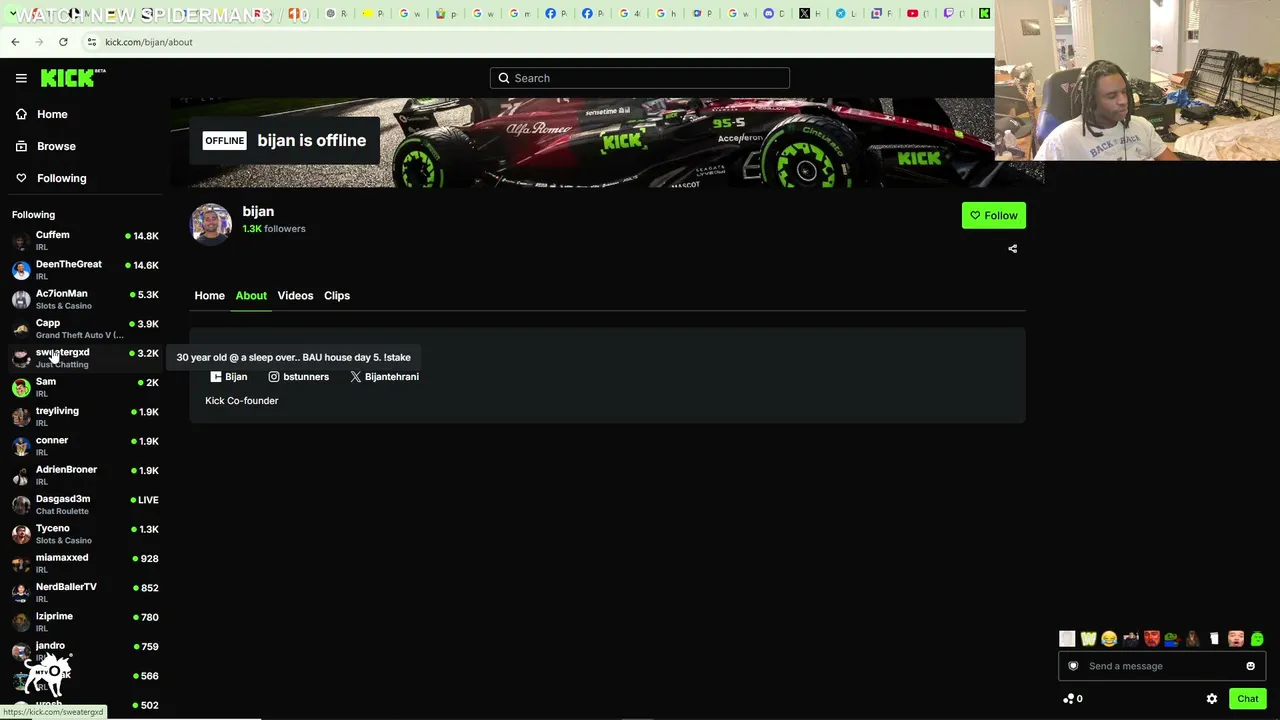Open conner's channel
Screen dimensions: 1280x720
[x=85, y=446]
